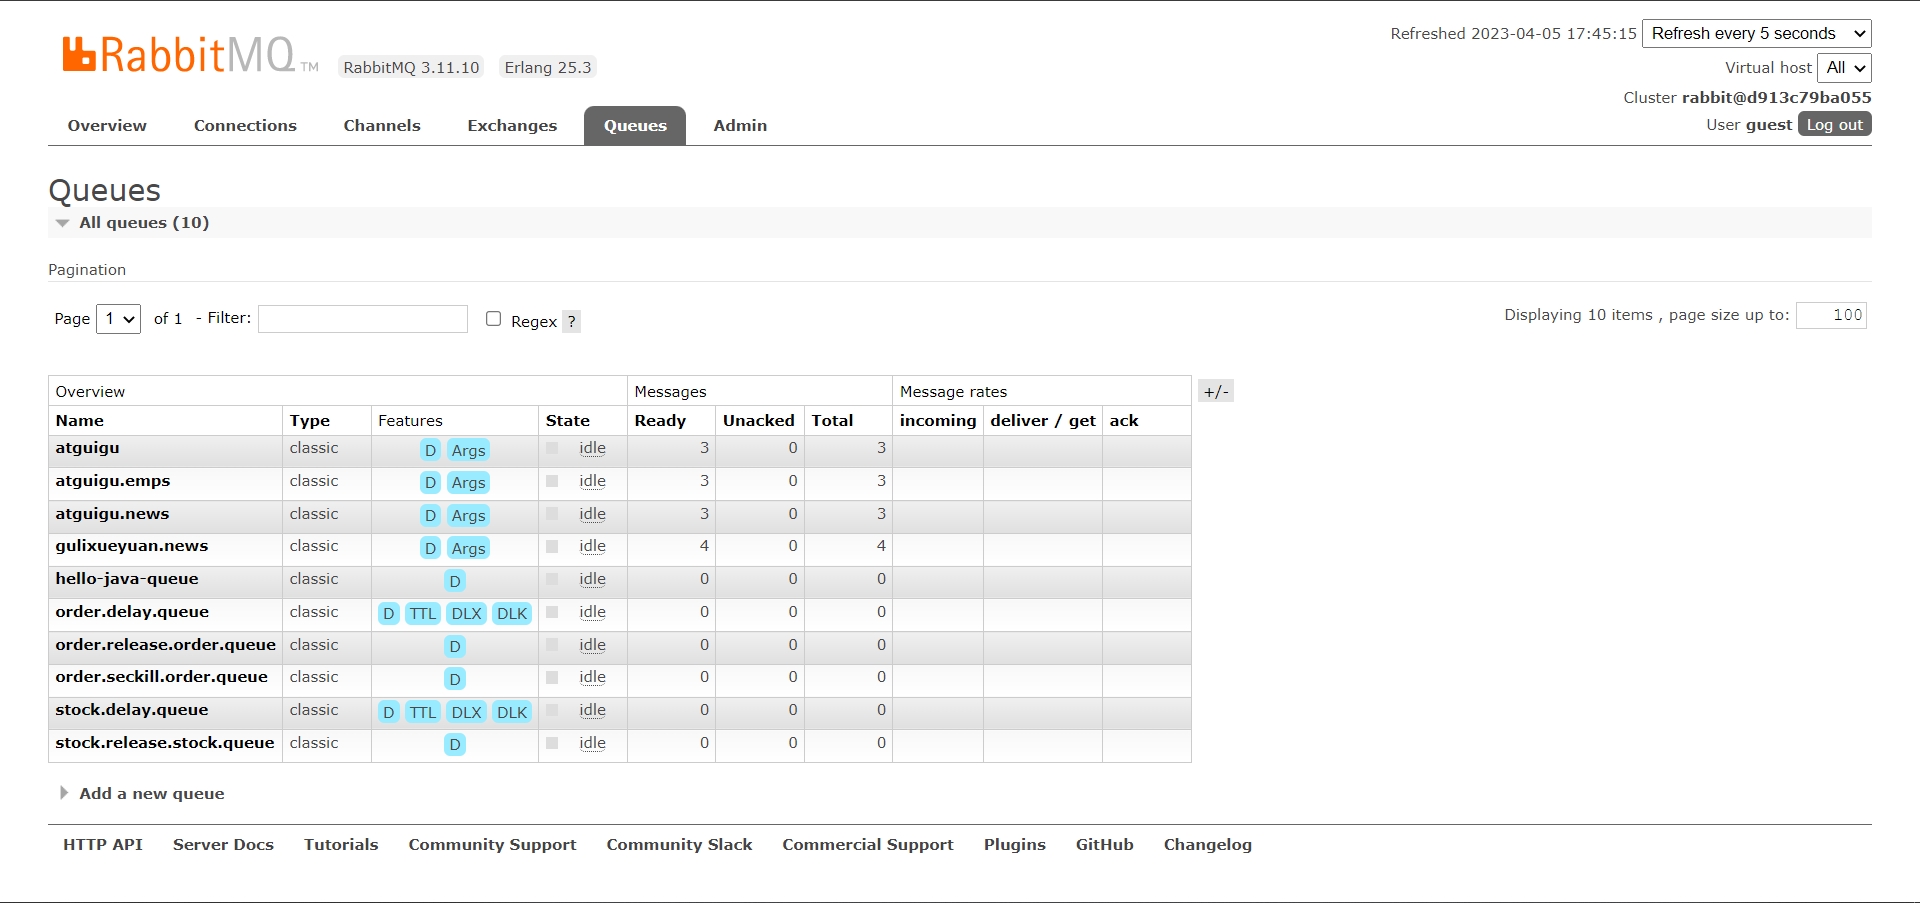
Task: Click the D badge on hello-java-queue row
Action: (455, 581)
